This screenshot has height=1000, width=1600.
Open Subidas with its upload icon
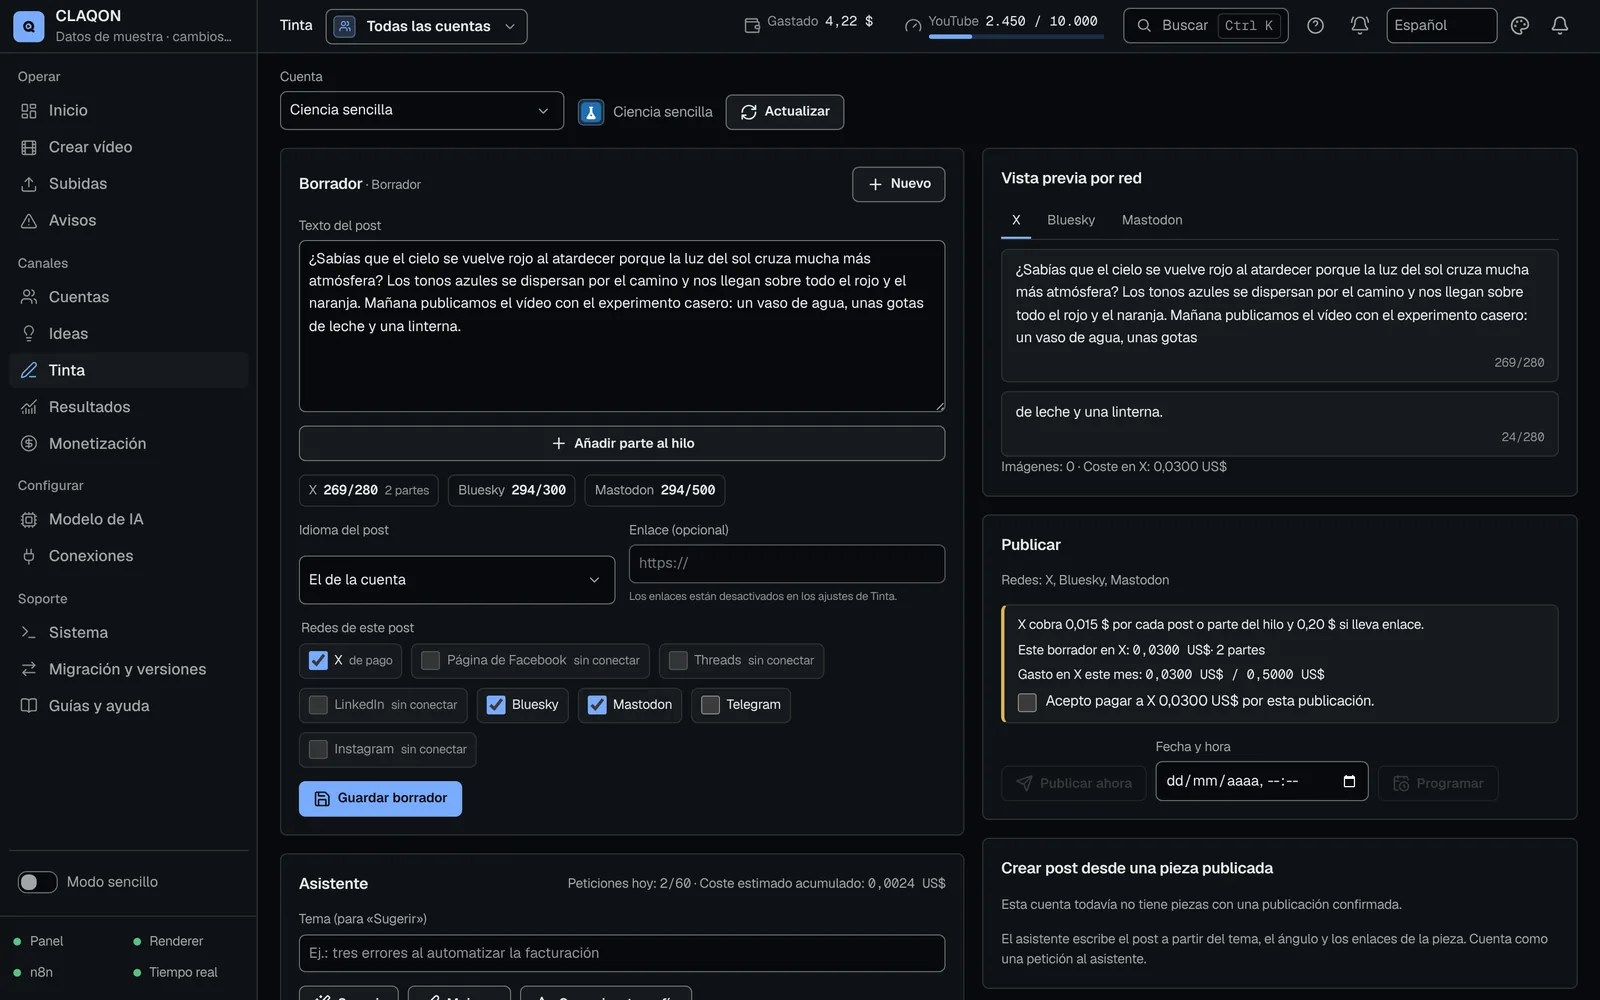(29, 184)
